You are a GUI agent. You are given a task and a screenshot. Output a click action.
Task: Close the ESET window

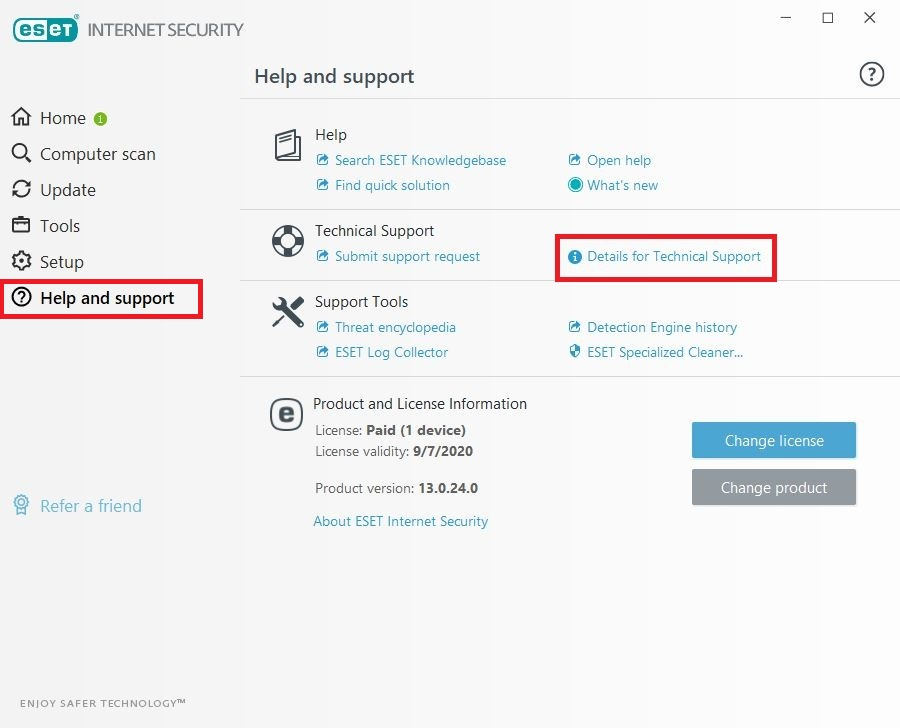(870, 18)
